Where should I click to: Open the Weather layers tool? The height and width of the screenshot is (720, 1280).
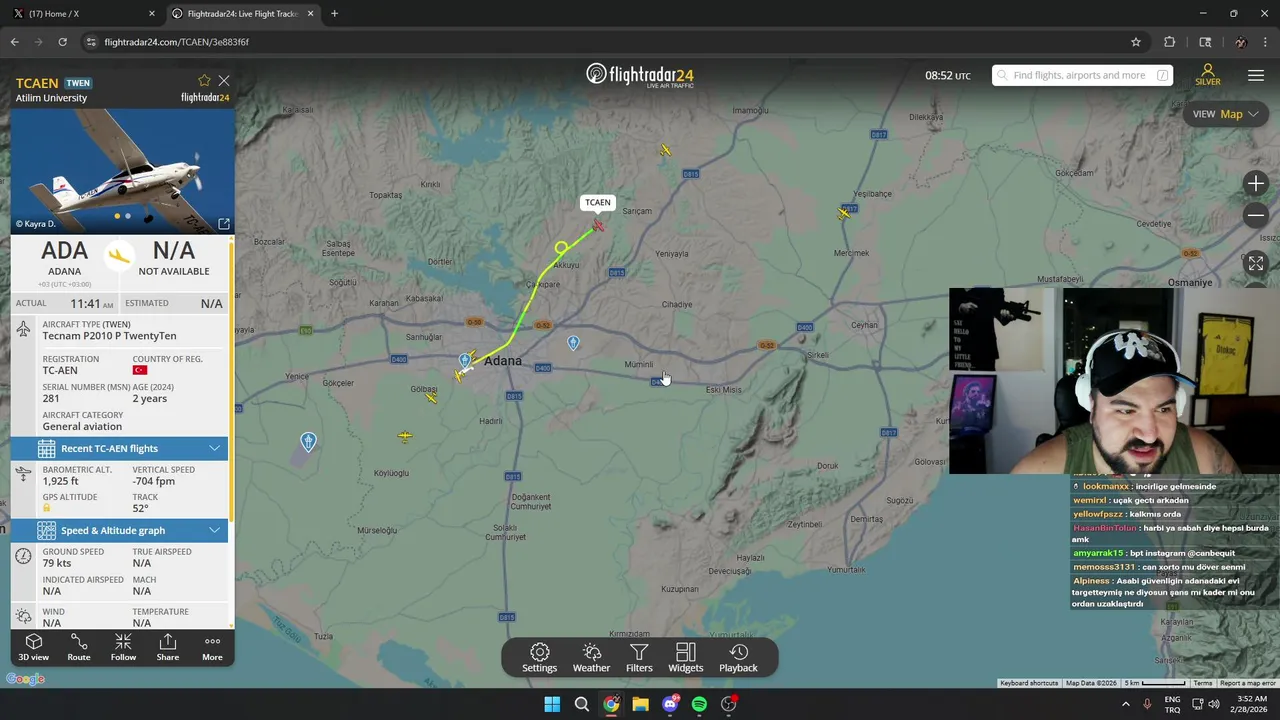click(591, 658)
